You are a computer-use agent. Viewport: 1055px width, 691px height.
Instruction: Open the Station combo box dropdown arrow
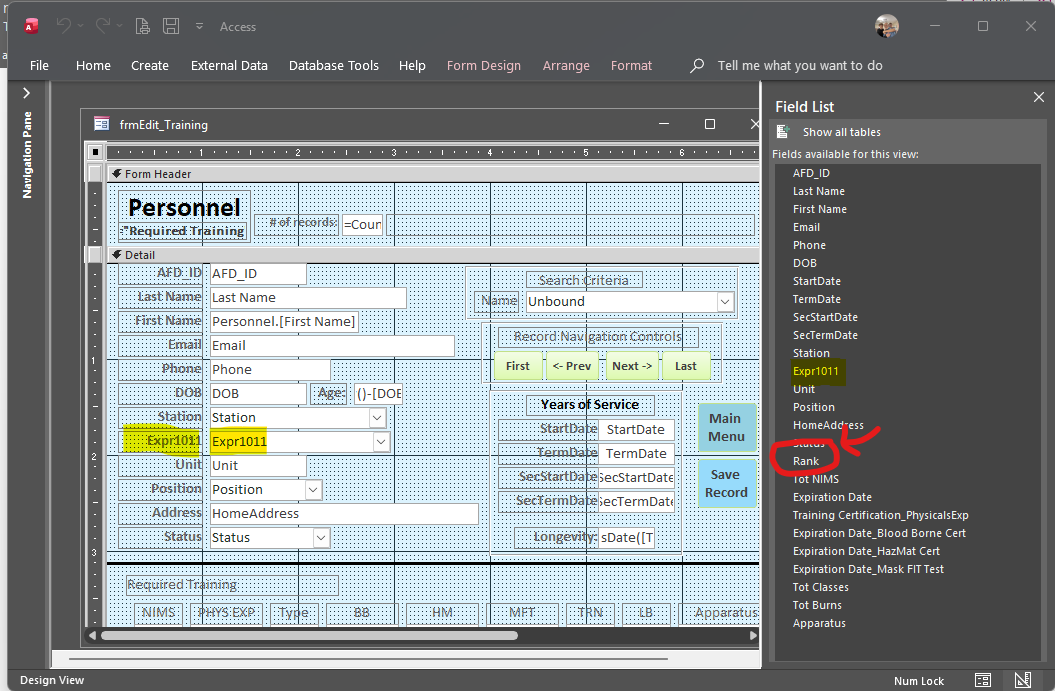(377, 417)
